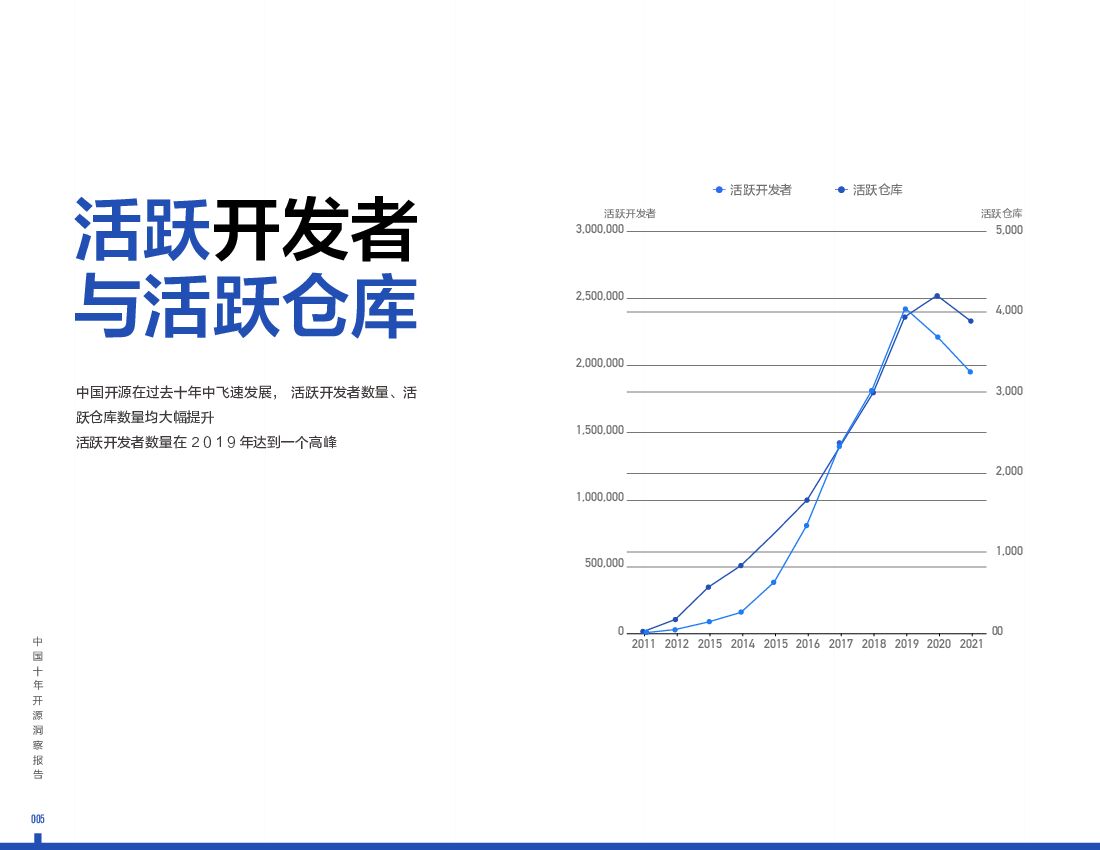Click the 500,000 left axis label
This screenshot has height=850, width=1100.
pos(604,563)
